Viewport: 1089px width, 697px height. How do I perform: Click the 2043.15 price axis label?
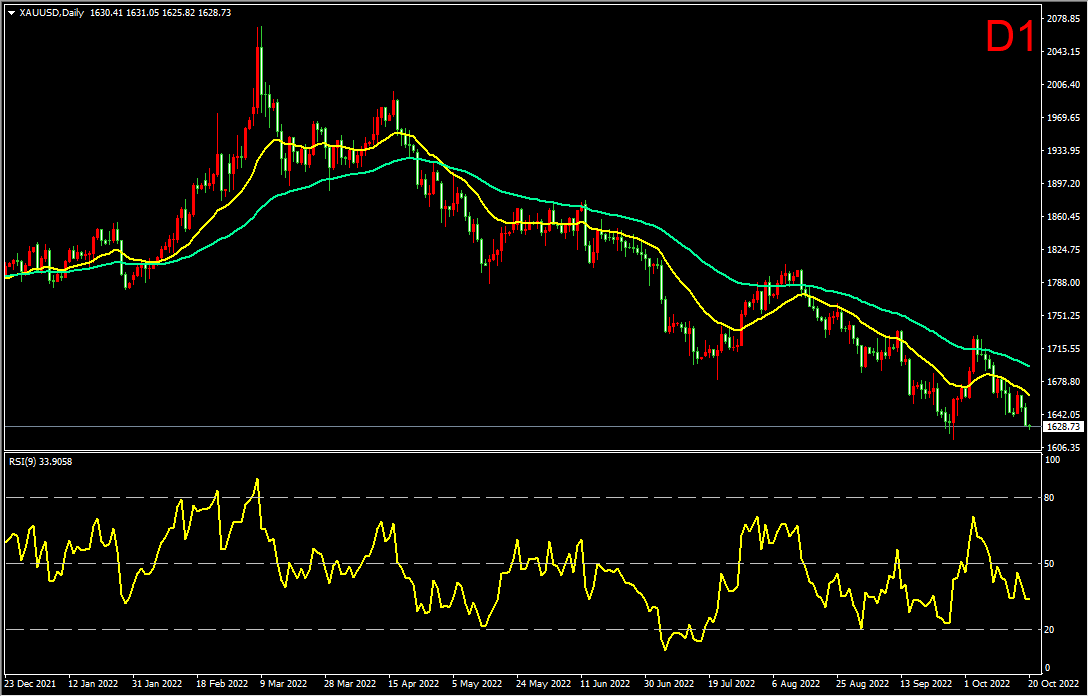pyautogui.click(x=1063, y=52)
